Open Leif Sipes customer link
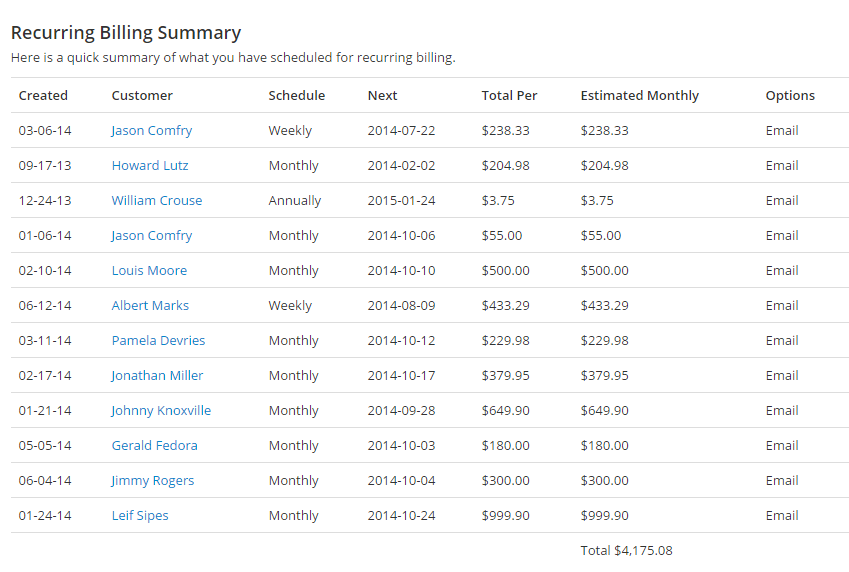 point(140,515)
